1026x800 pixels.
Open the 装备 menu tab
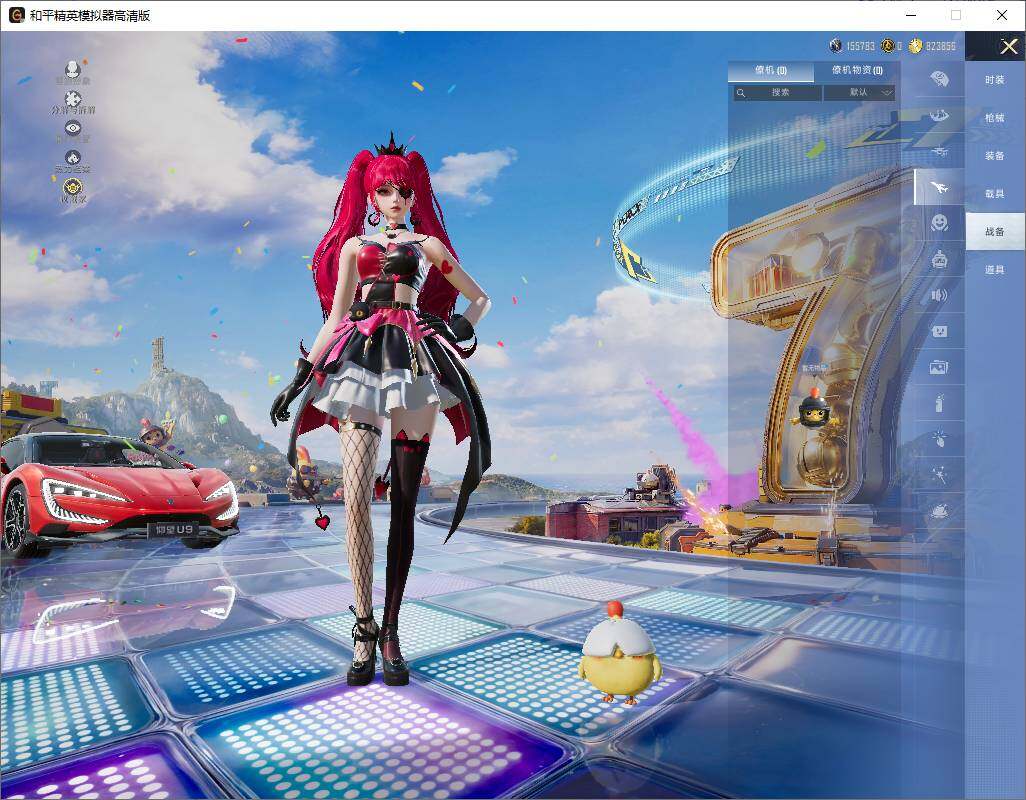(x=995, y=156)
